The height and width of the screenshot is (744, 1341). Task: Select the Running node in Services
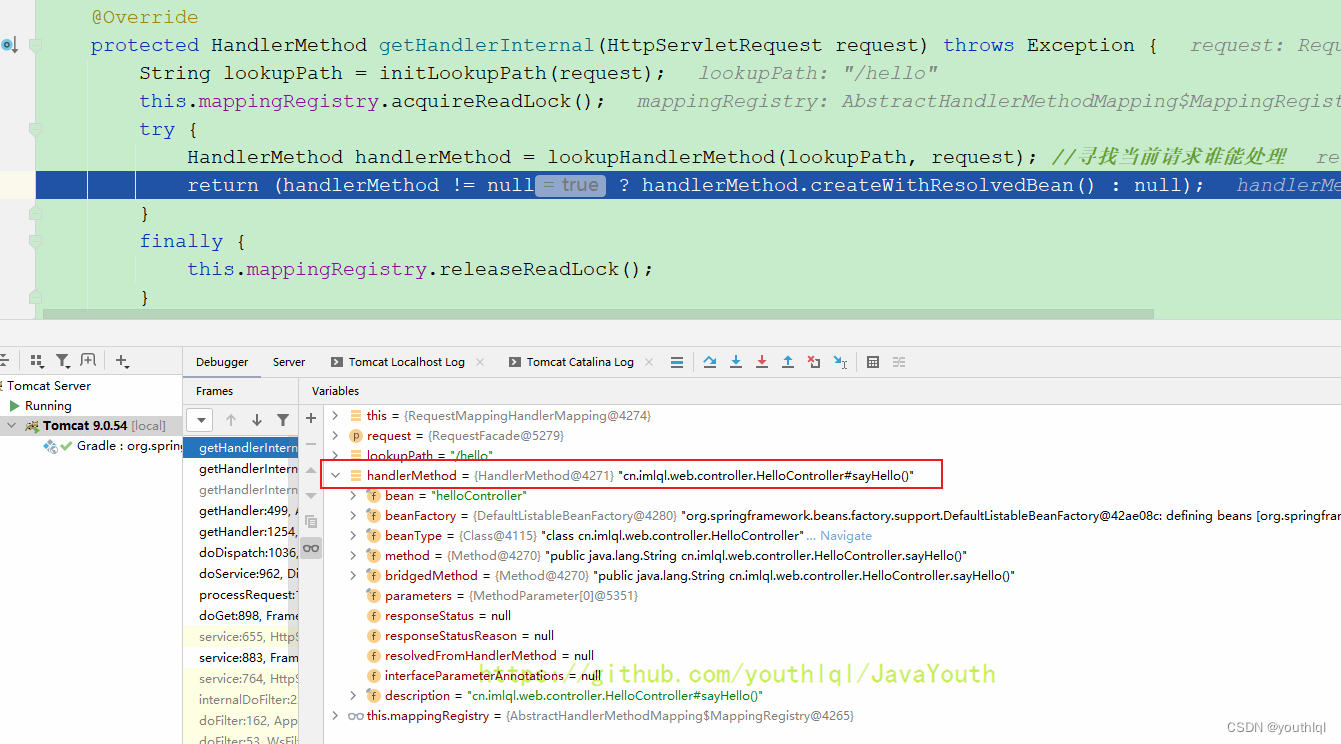(48, 405)
